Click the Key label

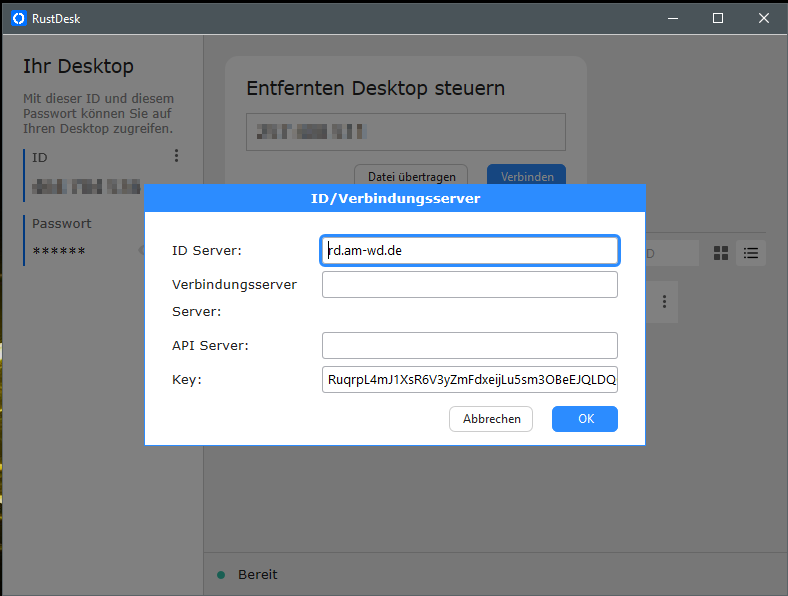[186, 379]
